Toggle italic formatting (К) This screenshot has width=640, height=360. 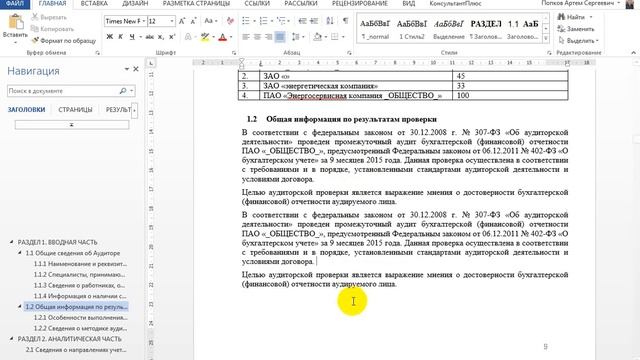tap(120, 37)
